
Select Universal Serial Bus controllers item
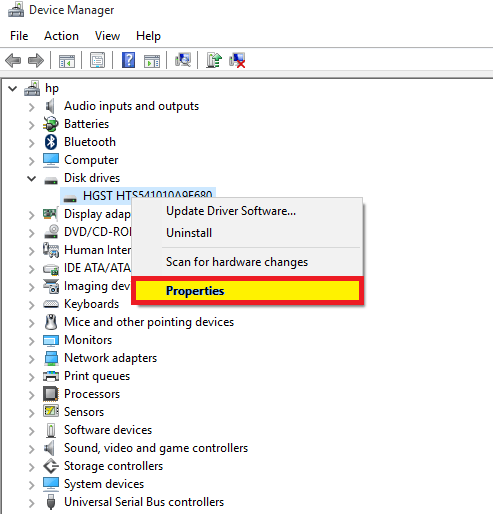[x=144, y=502]
